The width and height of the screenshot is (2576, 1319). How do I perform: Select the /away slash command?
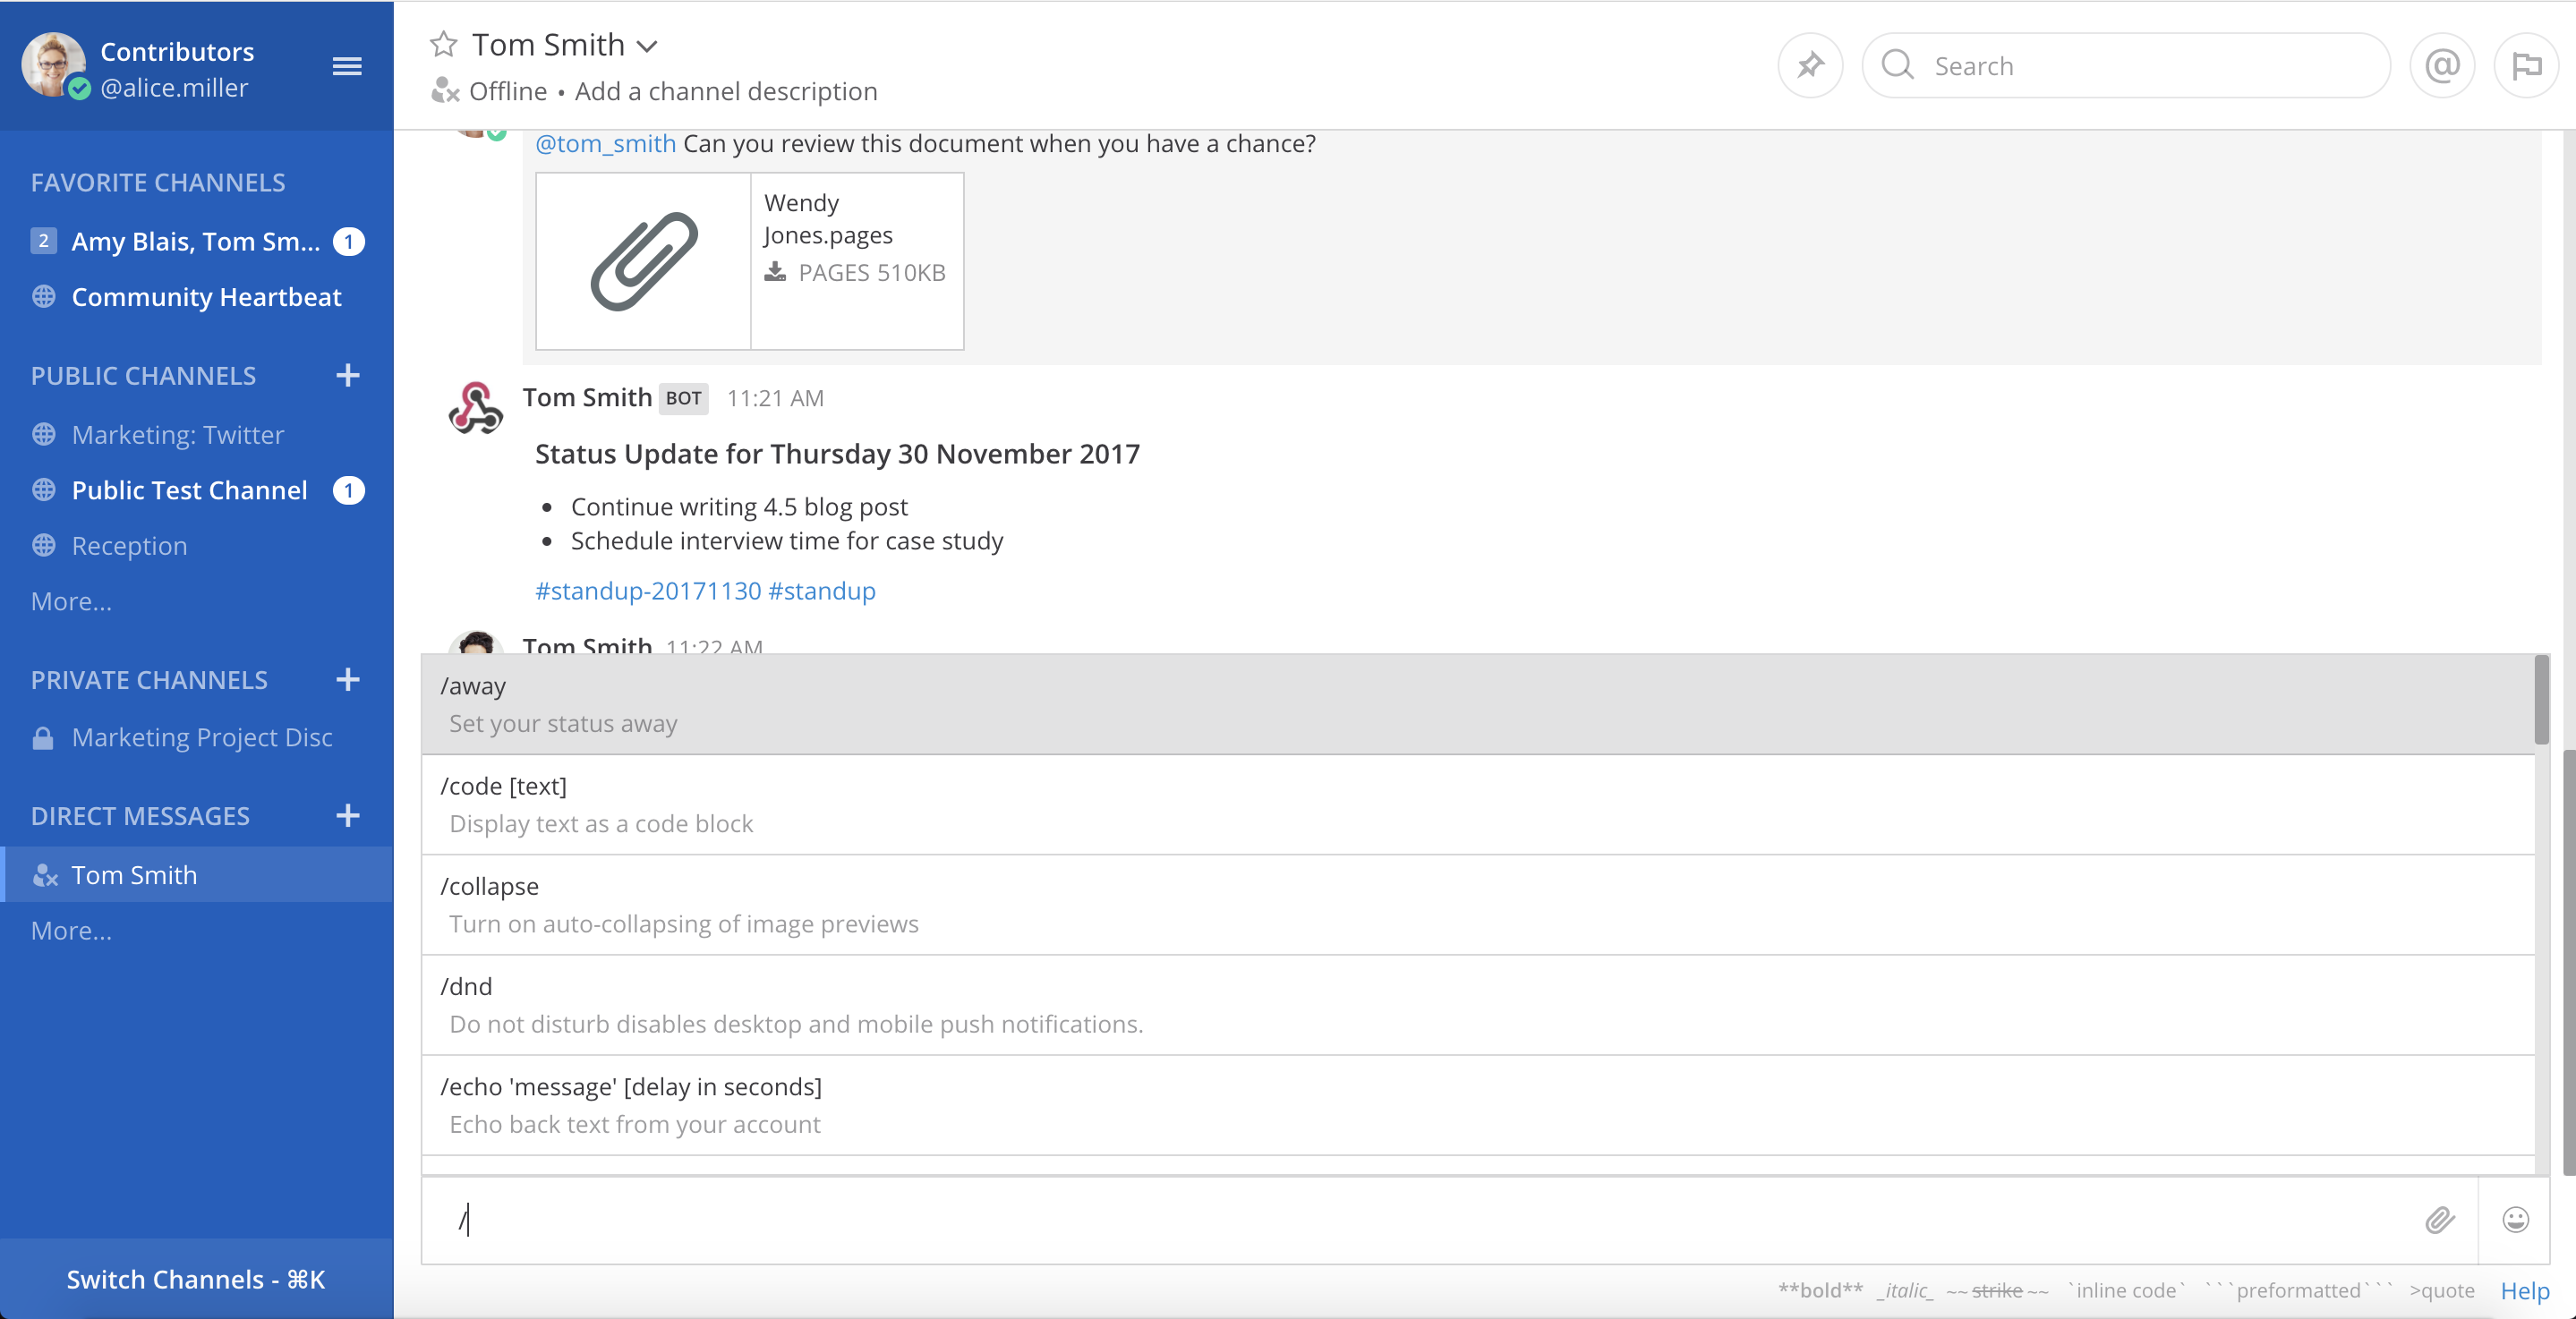click(1477, 704)
